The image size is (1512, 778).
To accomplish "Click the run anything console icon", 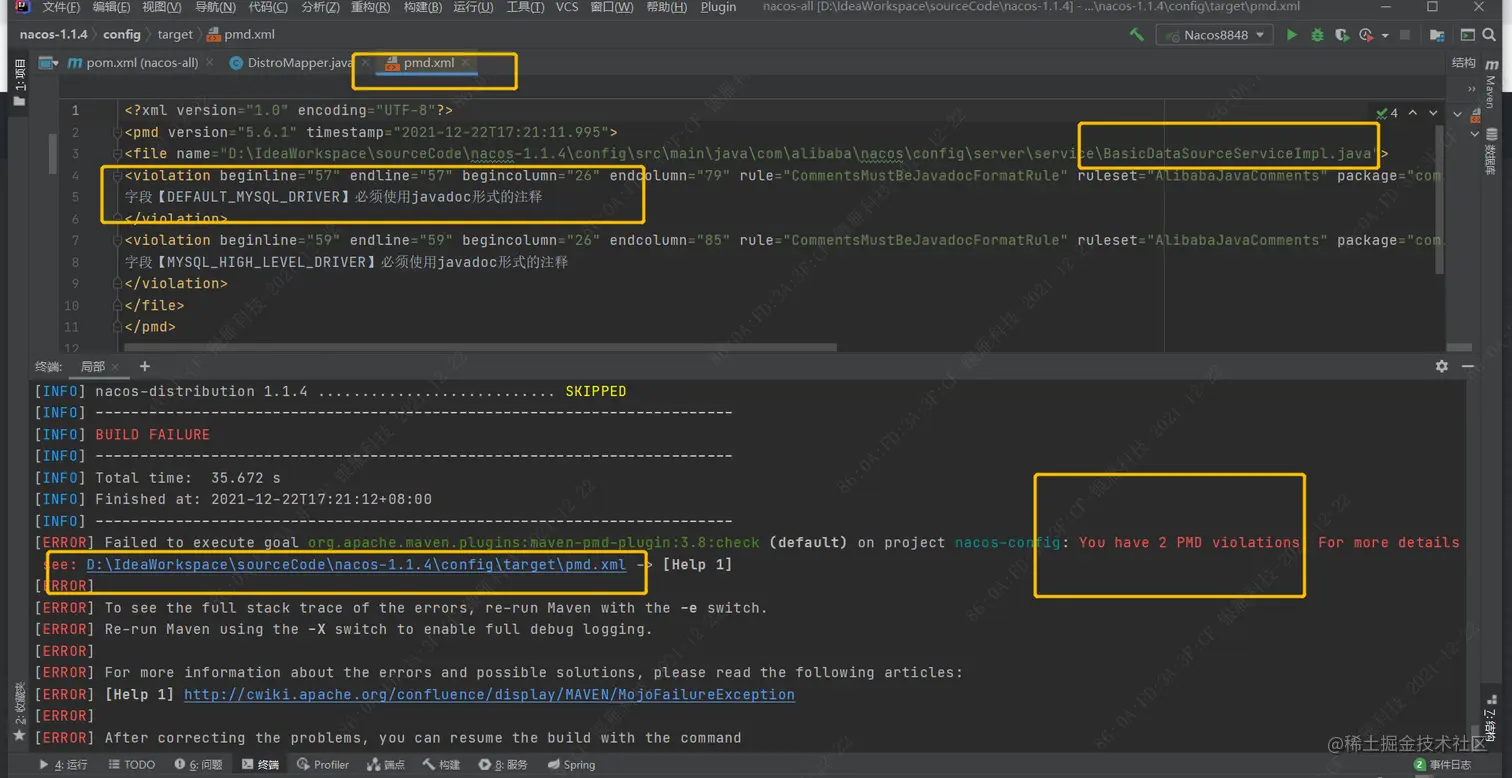I will tap(1468, 35).
